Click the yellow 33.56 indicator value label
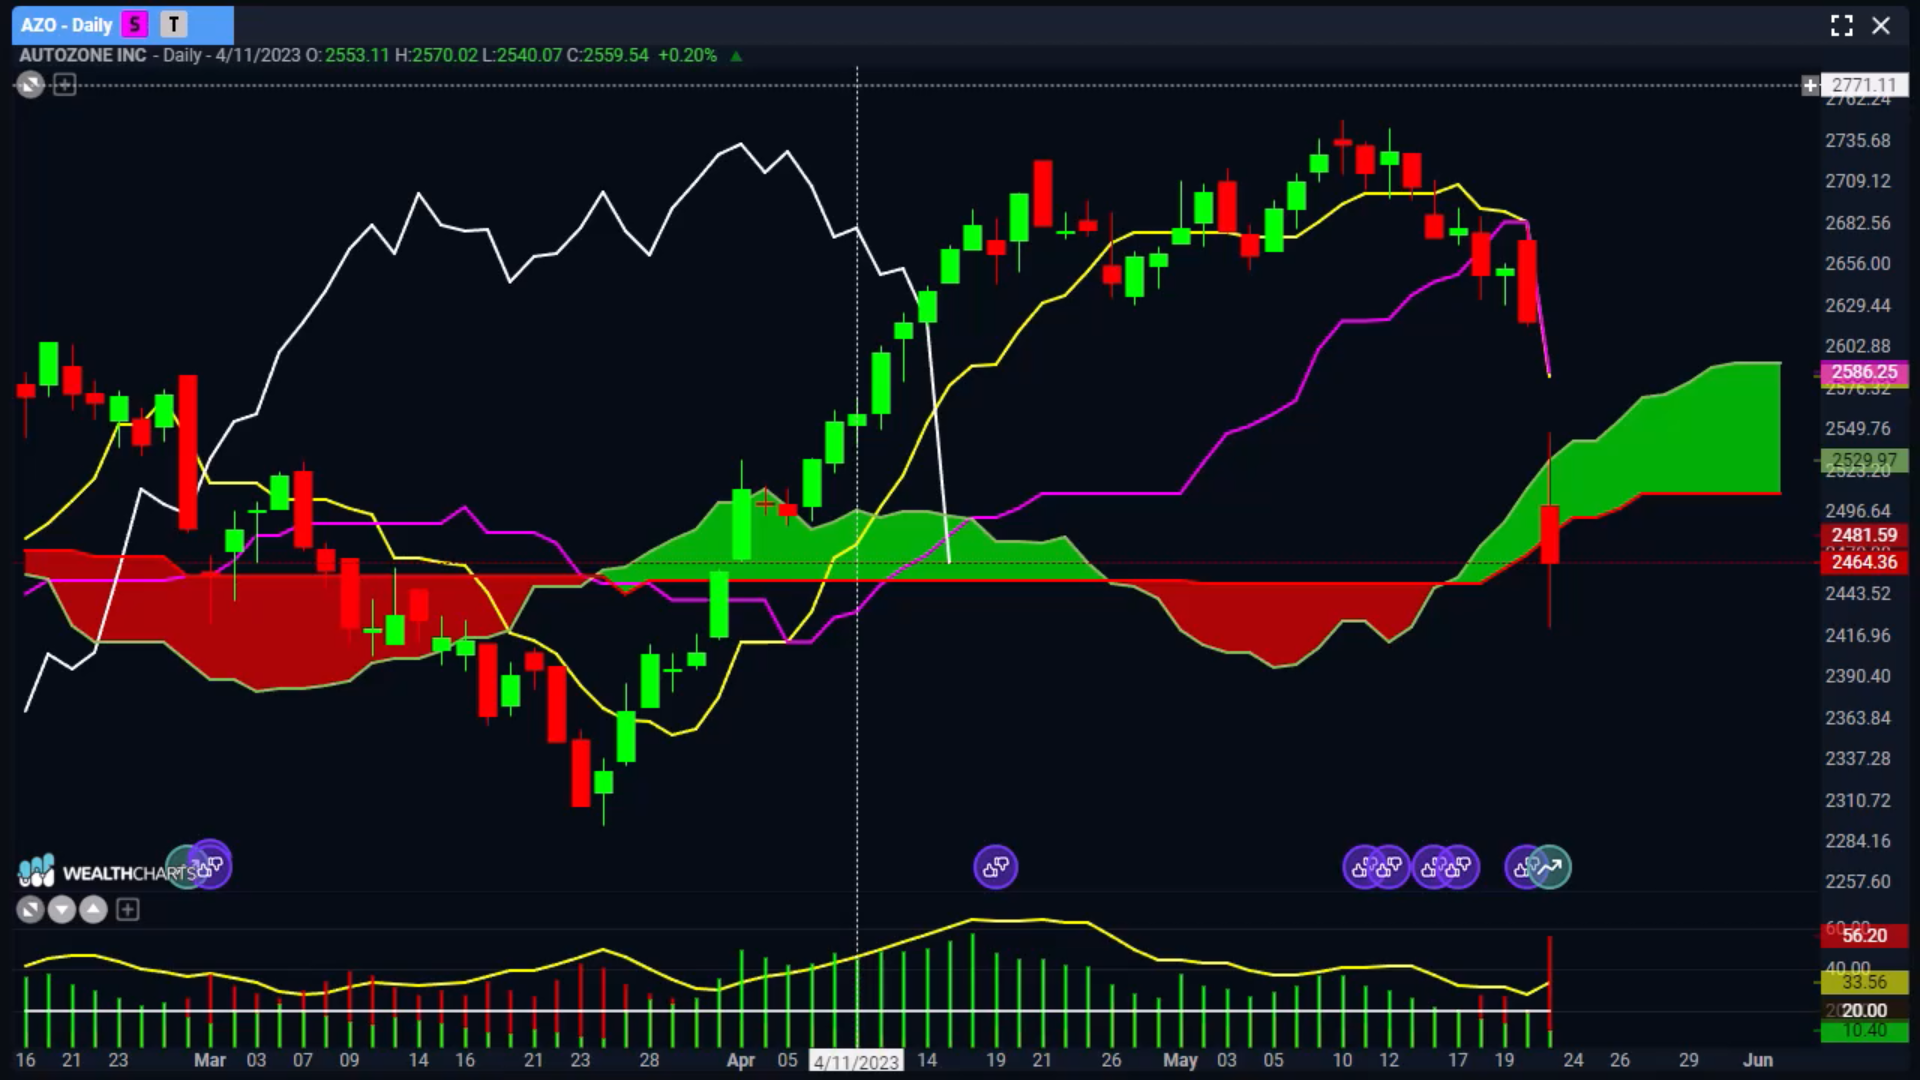1920x1080 pixels. click(1864, 982)
